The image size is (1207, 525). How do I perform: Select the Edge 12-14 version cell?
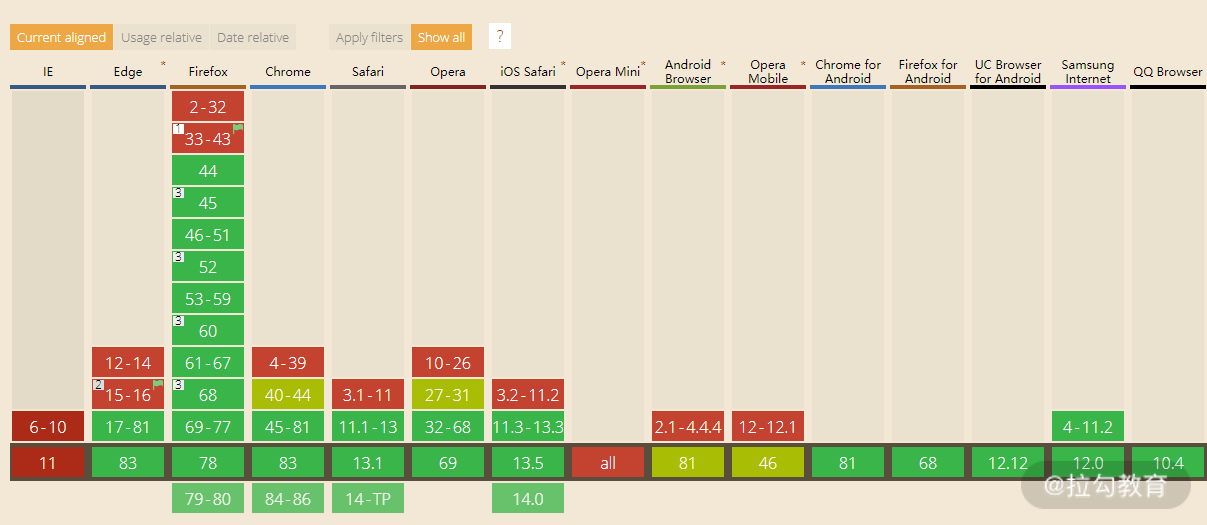[128, 363]
